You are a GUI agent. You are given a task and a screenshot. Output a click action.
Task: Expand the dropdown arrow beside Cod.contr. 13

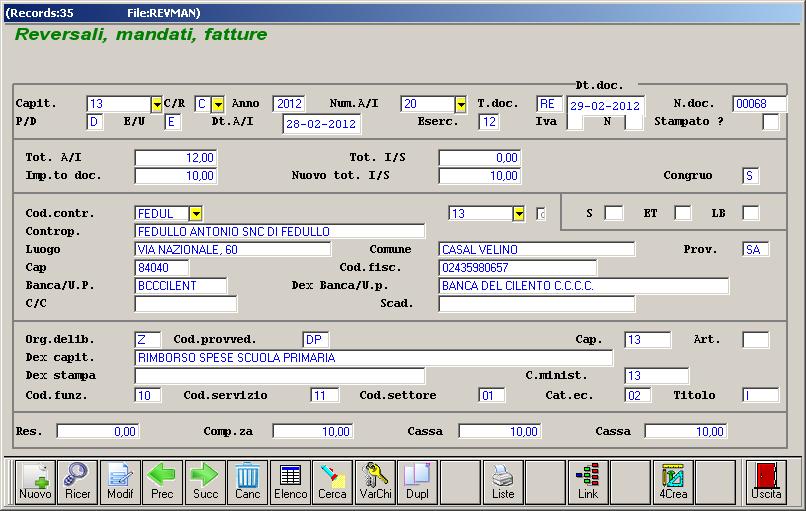(519, 213)
